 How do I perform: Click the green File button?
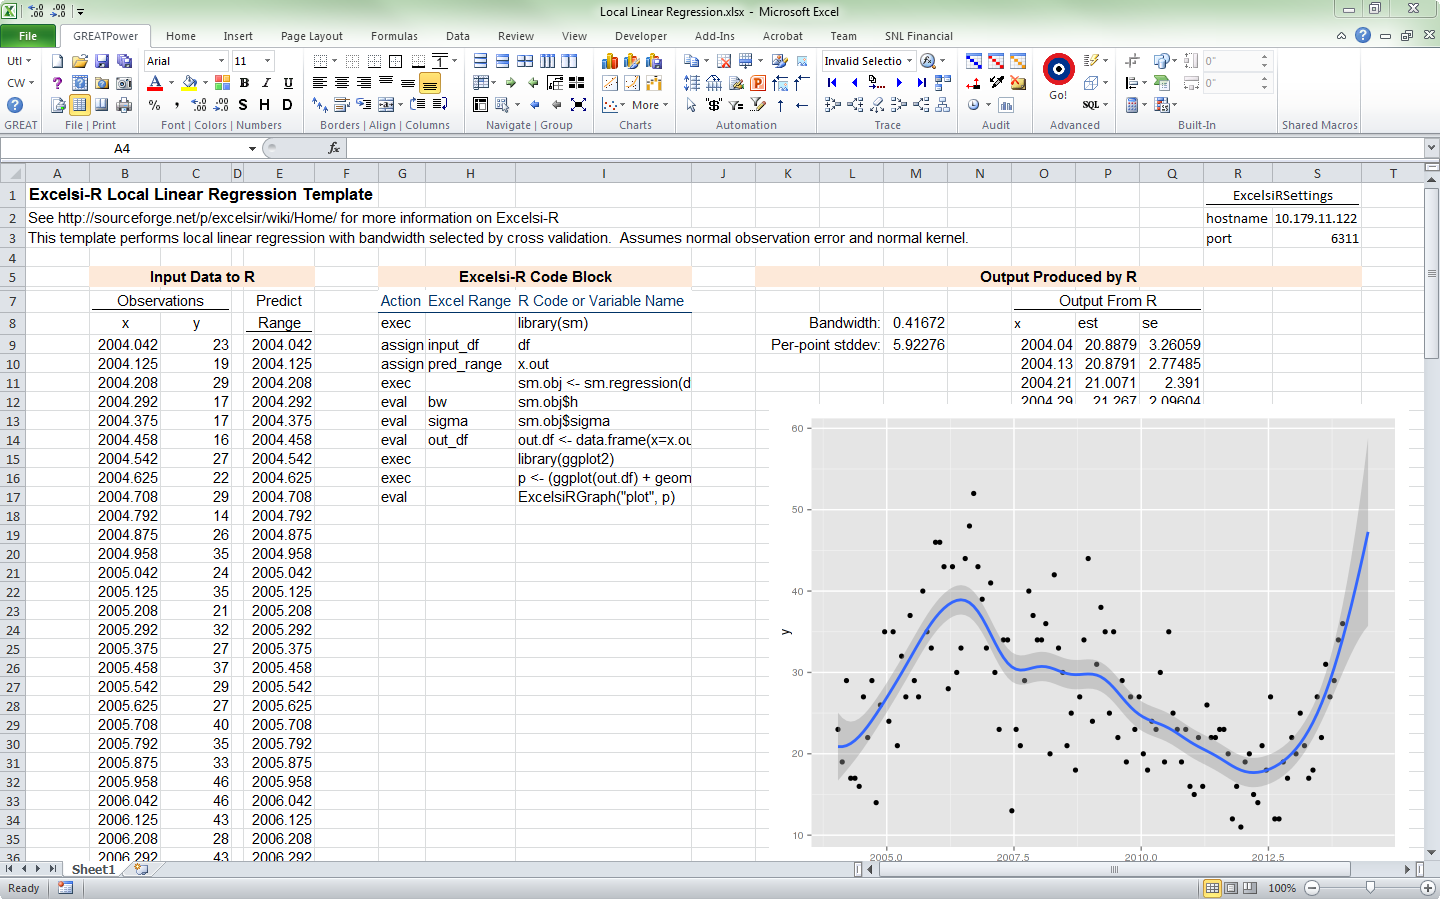28,36
